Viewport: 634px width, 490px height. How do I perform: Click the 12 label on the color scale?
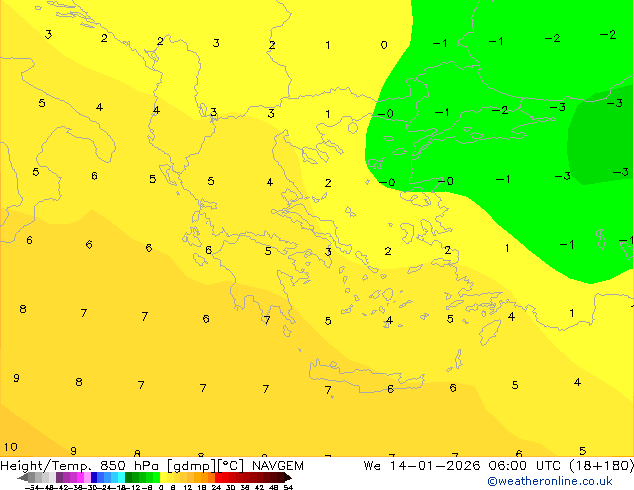click(188, 488)
